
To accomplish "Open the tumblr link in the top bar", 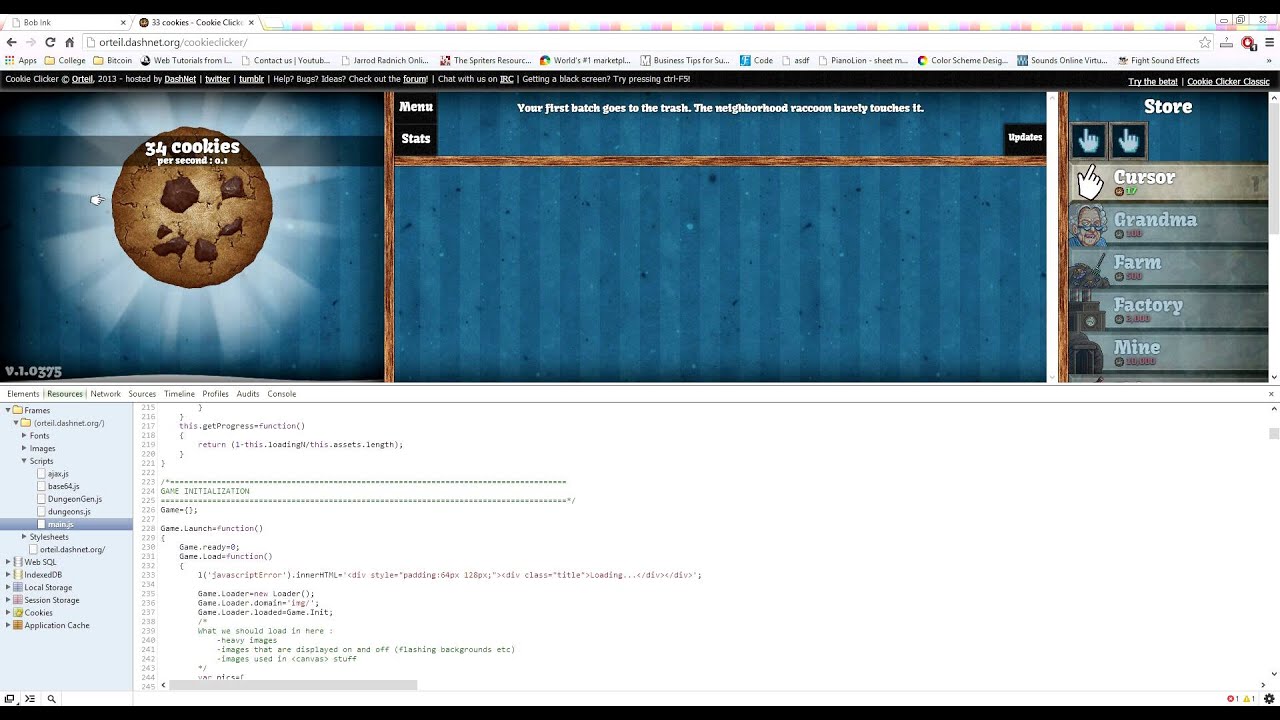I will [x=251, y=79].
